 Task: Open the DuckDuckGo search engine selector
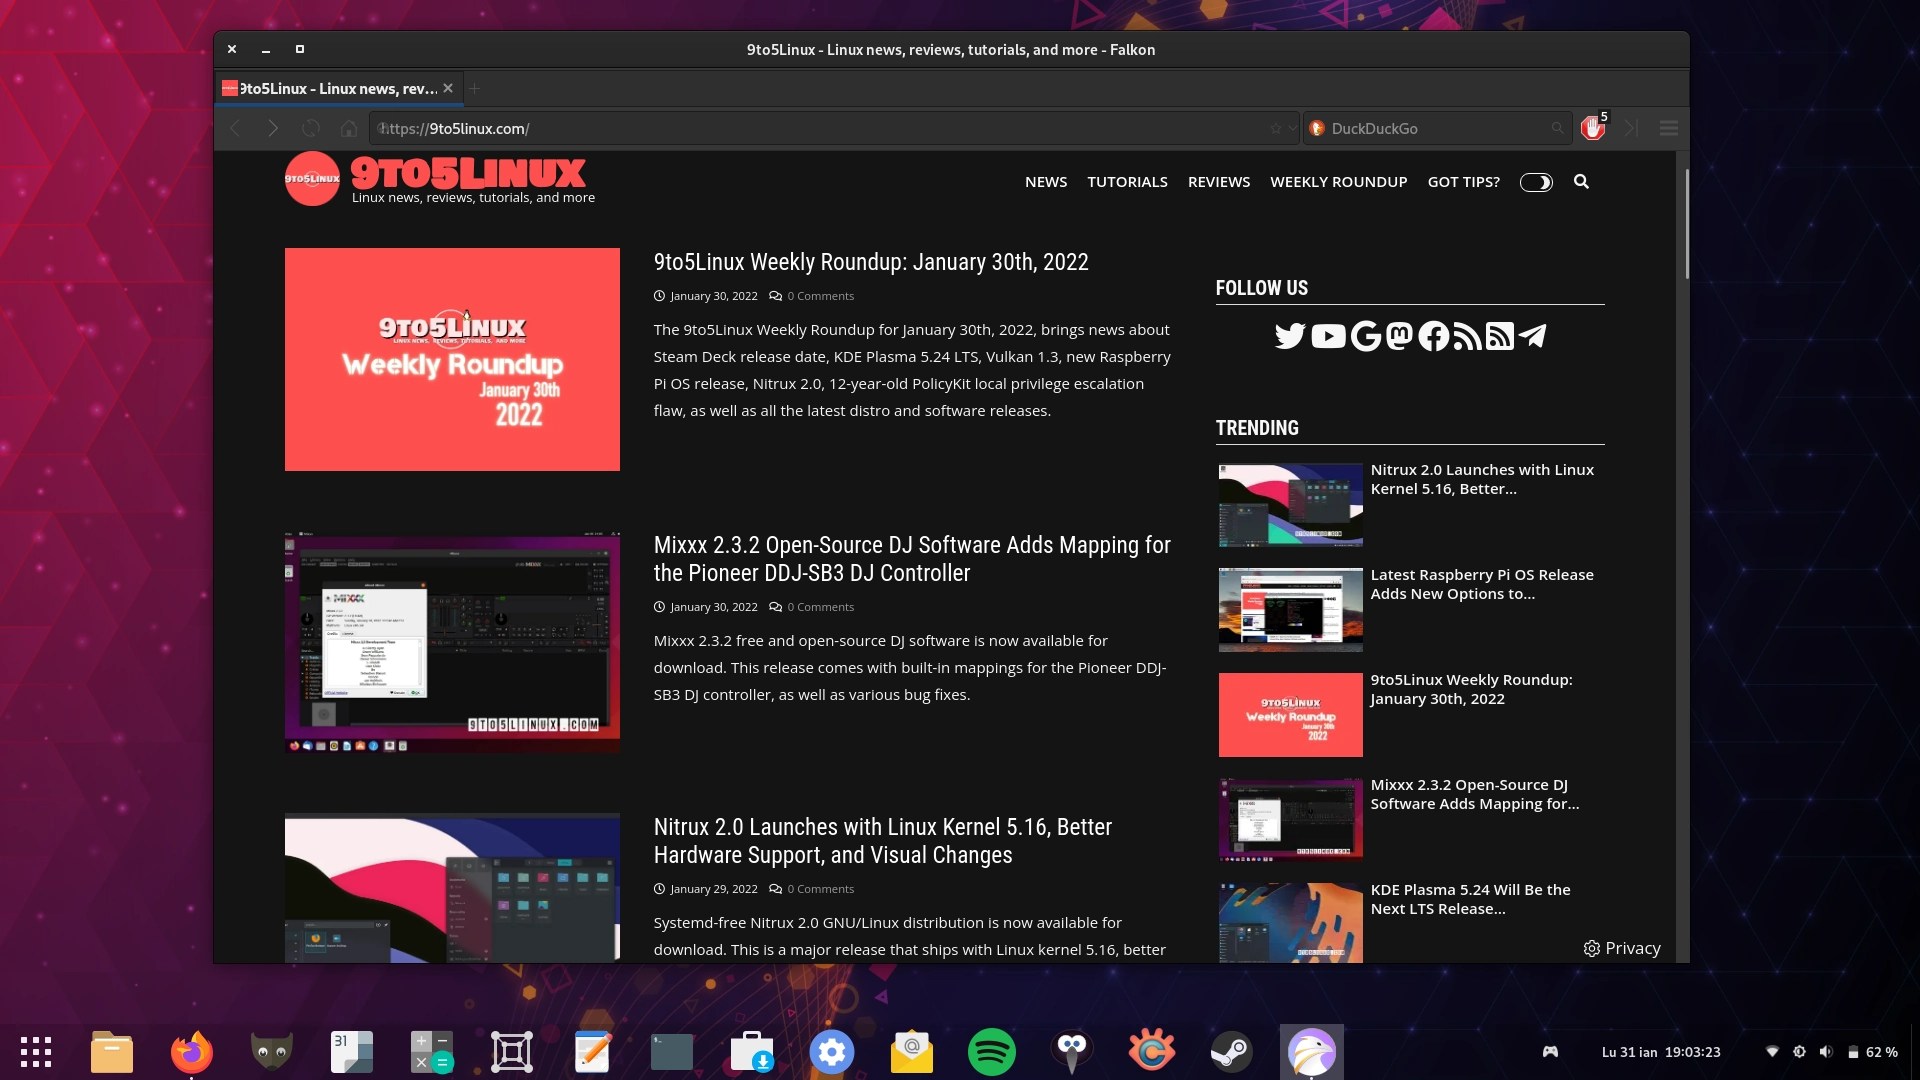[1317, 128]
